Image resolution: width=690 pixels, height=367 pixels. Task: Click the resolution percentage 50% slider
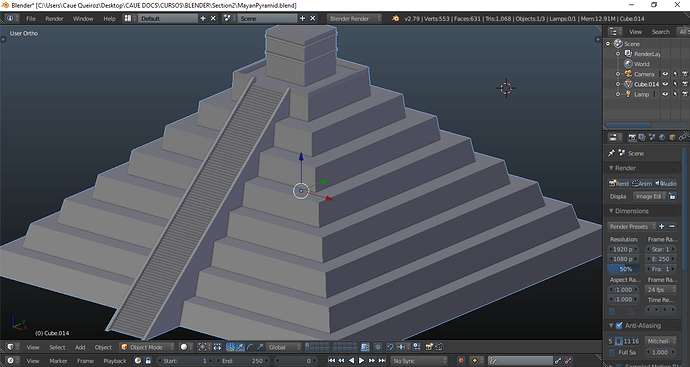click(x=624, y=269)
